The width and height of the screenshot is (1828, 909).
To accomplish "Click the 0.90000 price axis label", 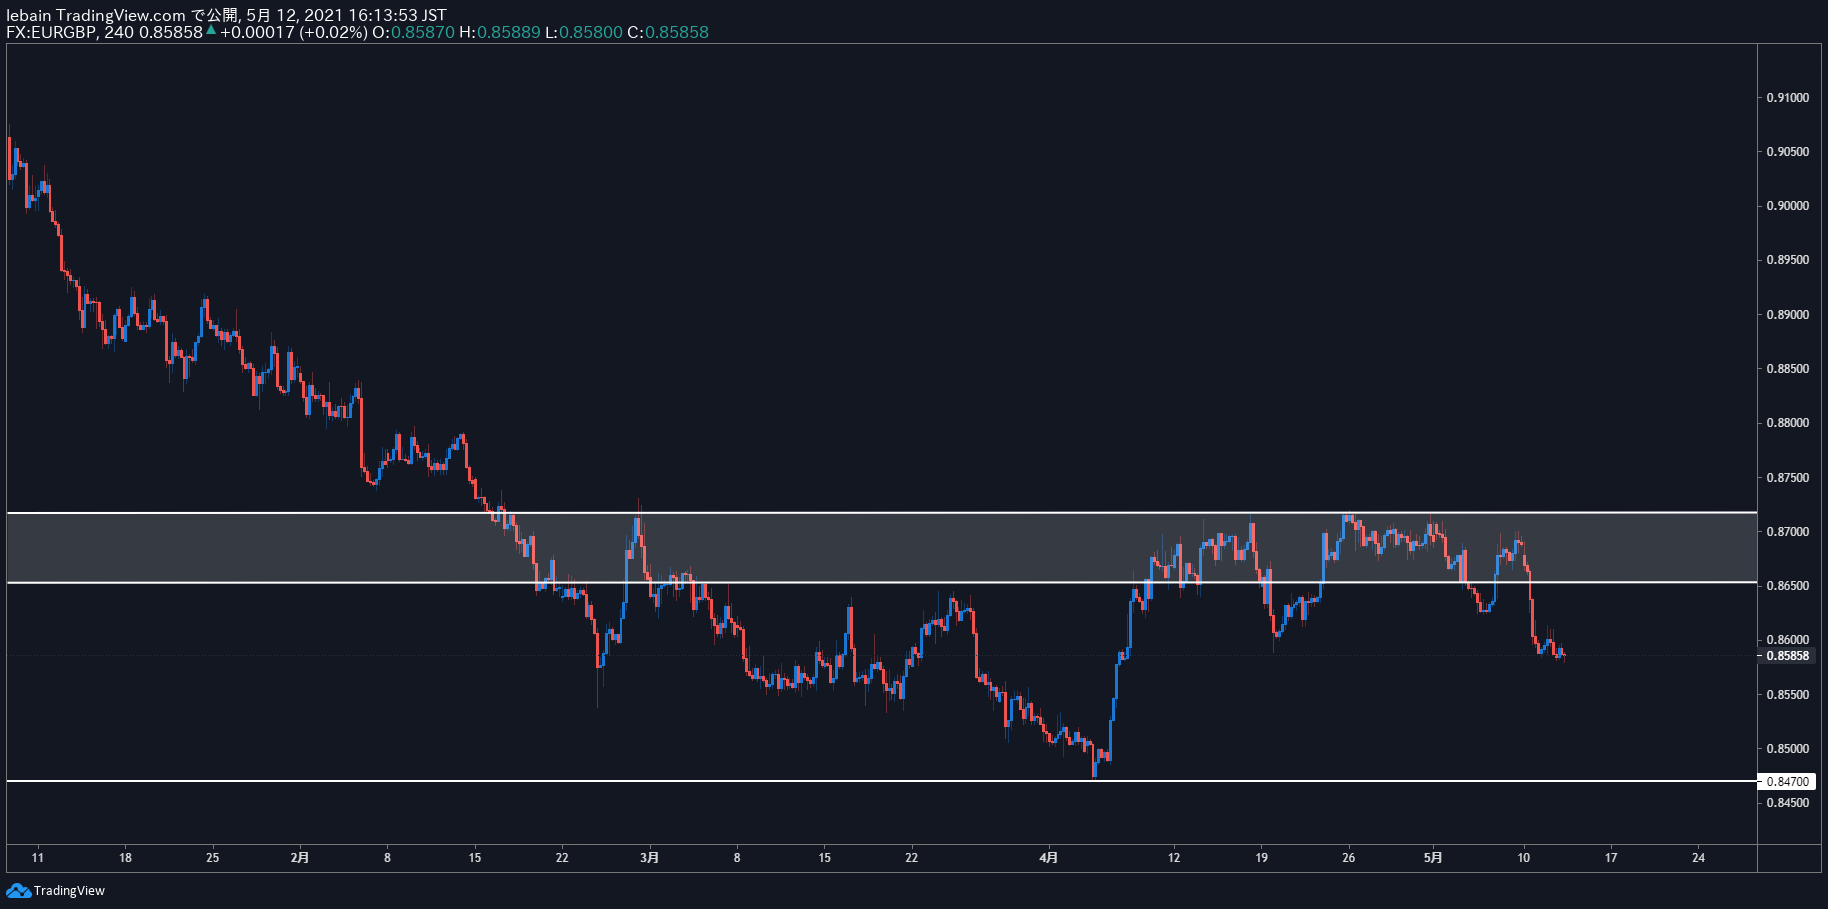I will coord(1787,206).
